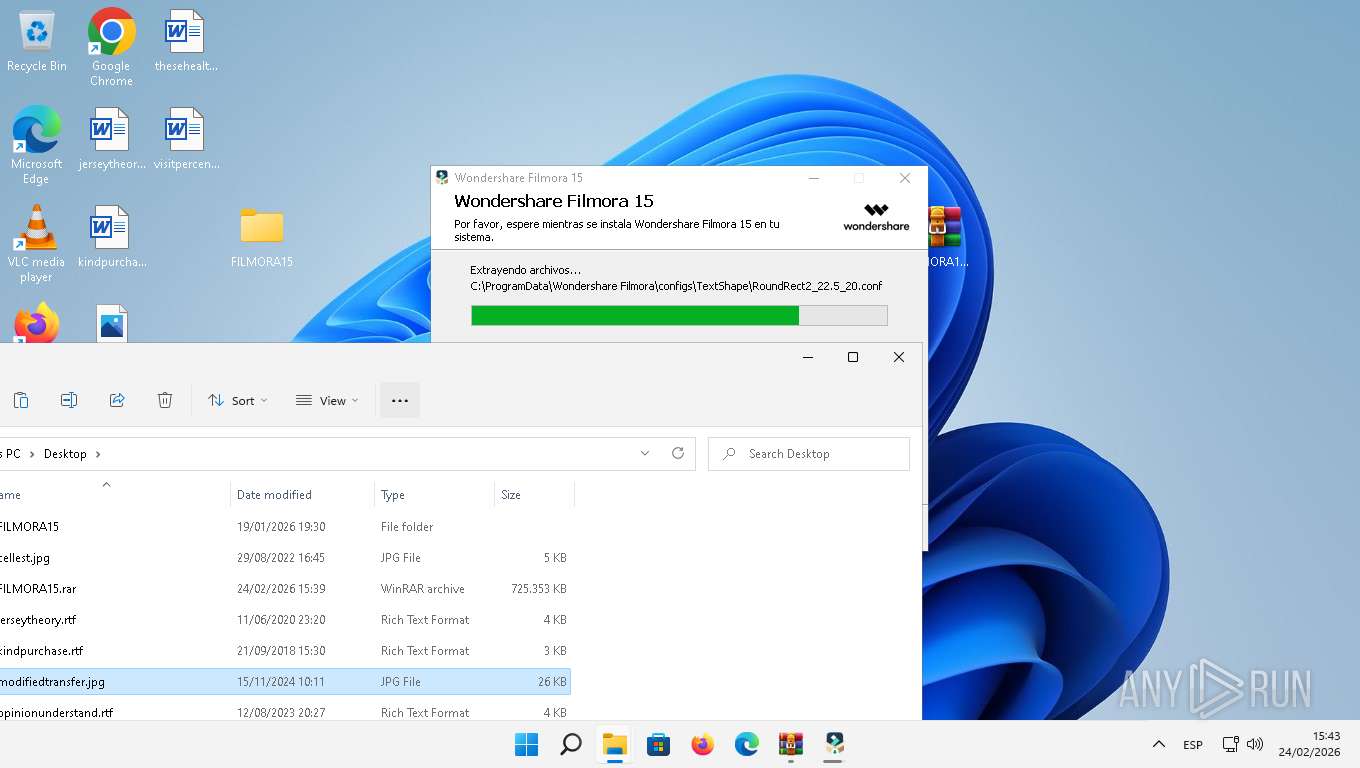Click the Wondershare logo in installer
This screenshot has width=1360, height=768.
coord(876,217)
